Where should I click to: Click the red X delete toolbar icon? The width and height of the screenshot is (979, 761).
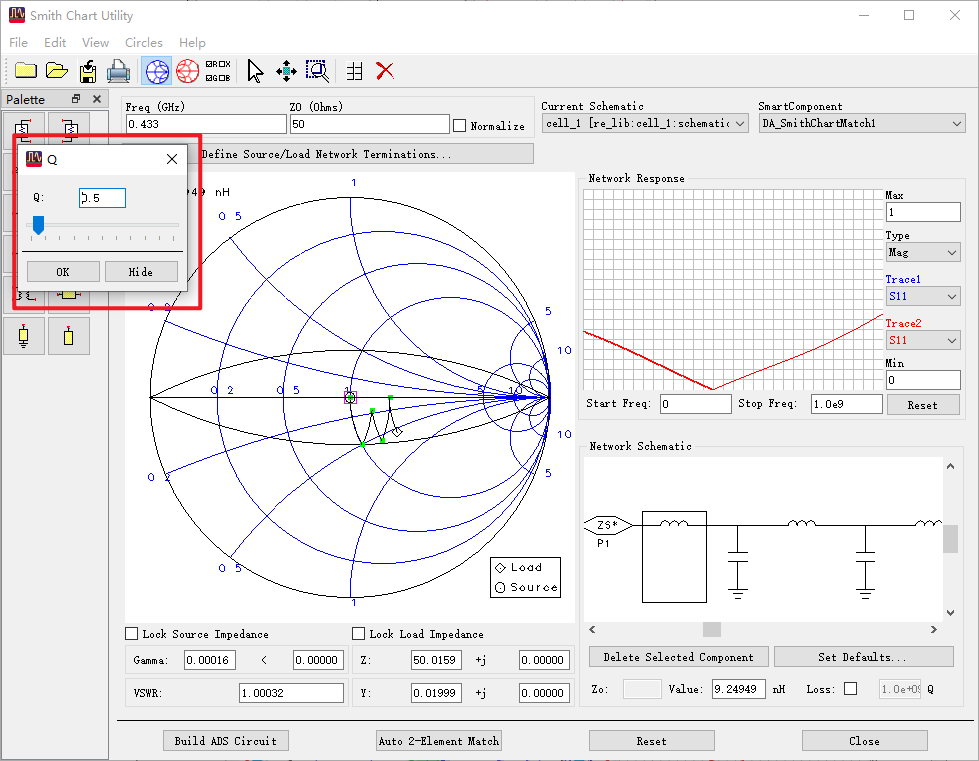[385, 71]
